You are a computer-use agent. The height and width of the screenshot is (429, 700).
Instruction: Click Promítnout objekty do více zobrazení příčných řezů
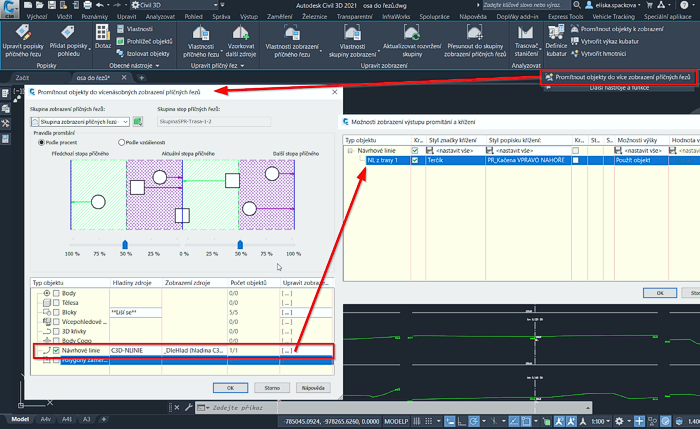pos(618,77)
